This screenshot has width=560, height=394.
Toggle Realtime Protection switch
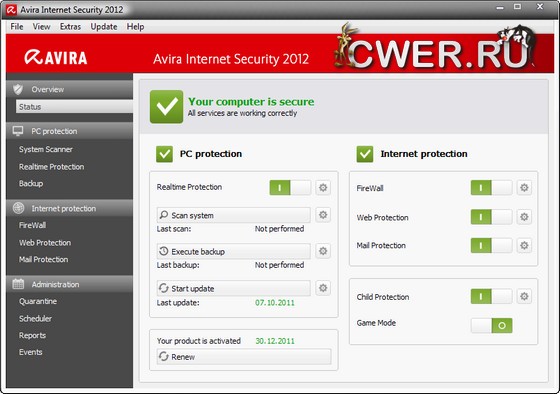click(x=290, y=188)
